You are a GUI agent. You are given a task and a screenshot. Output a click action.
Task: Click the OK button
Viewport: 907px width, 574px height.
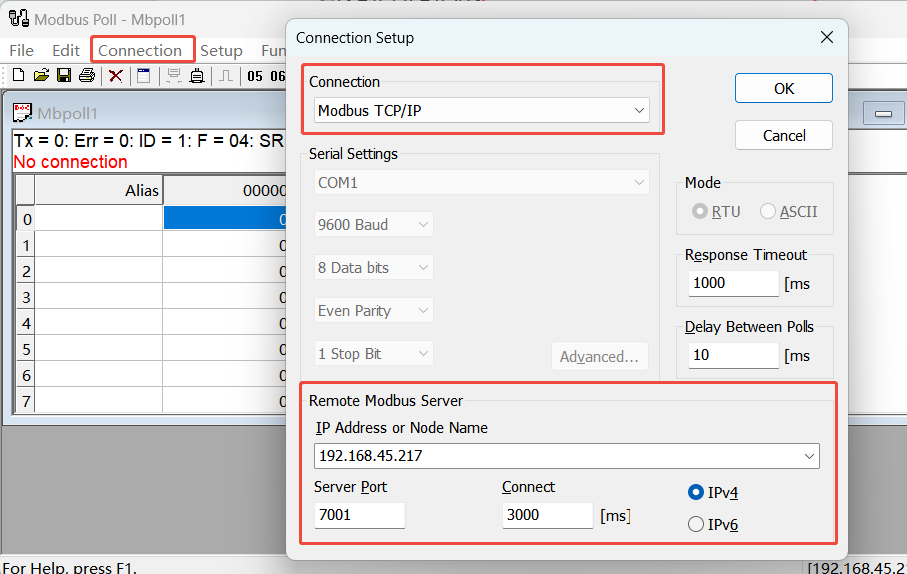[x=784, y=89]
